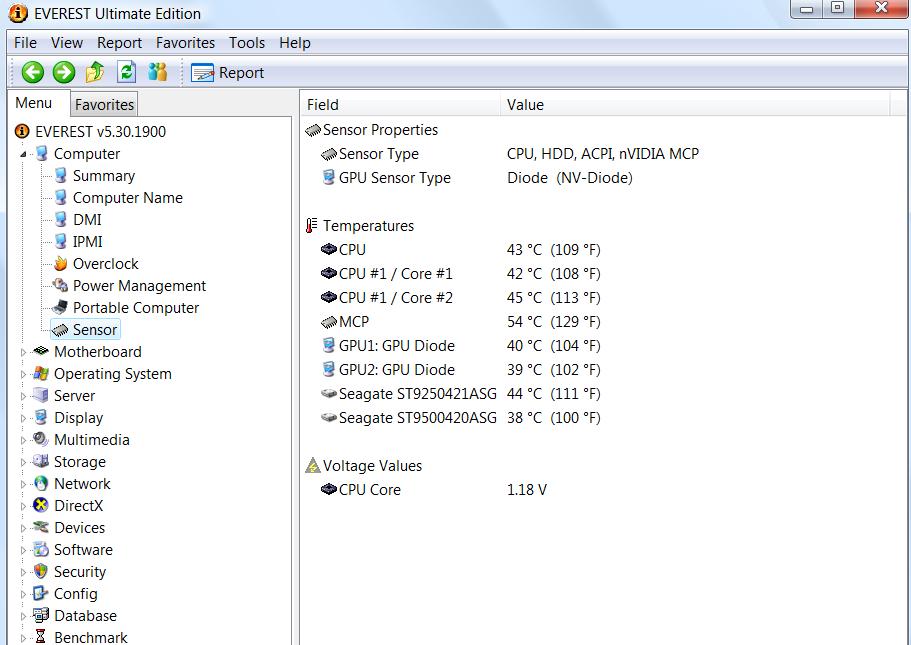Expand the Network tree node

23,484
